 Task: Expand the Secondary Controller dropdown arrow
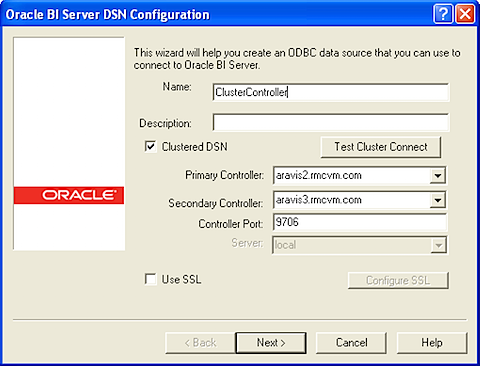click(x=438, y=200)
